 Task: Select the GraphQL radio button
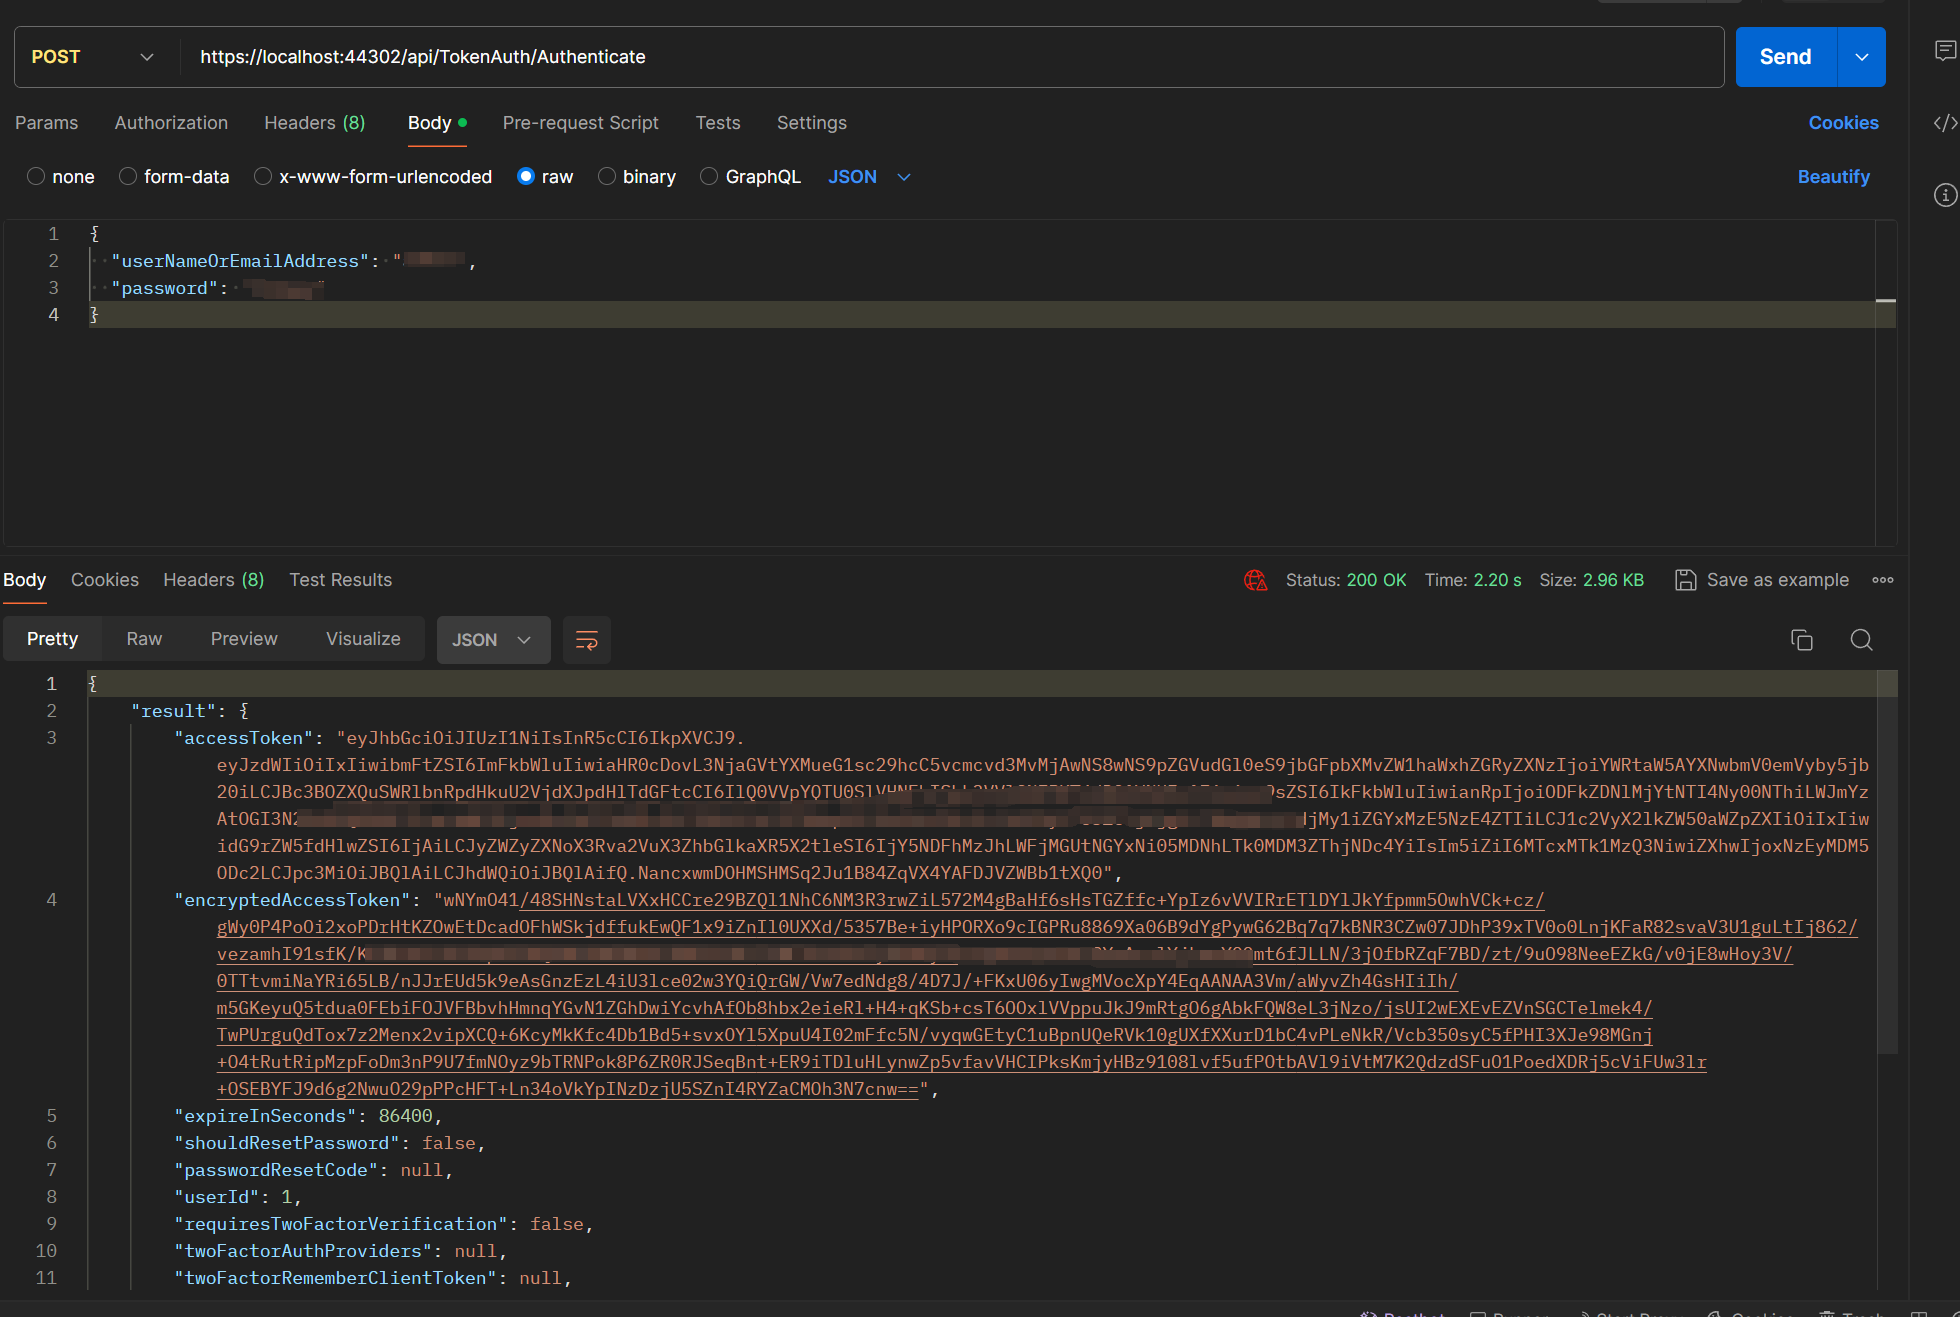(x=709, y=177)
